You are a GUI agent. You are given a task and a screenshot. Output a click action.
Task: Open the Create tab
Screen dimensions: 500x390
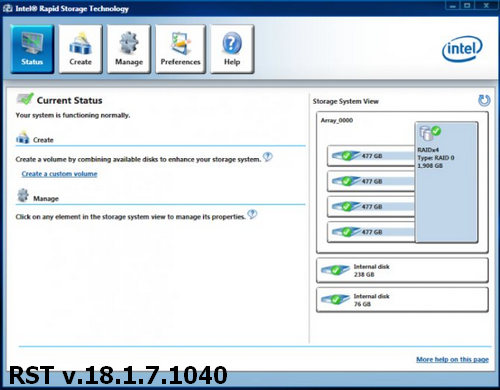(x=80, y=49)
